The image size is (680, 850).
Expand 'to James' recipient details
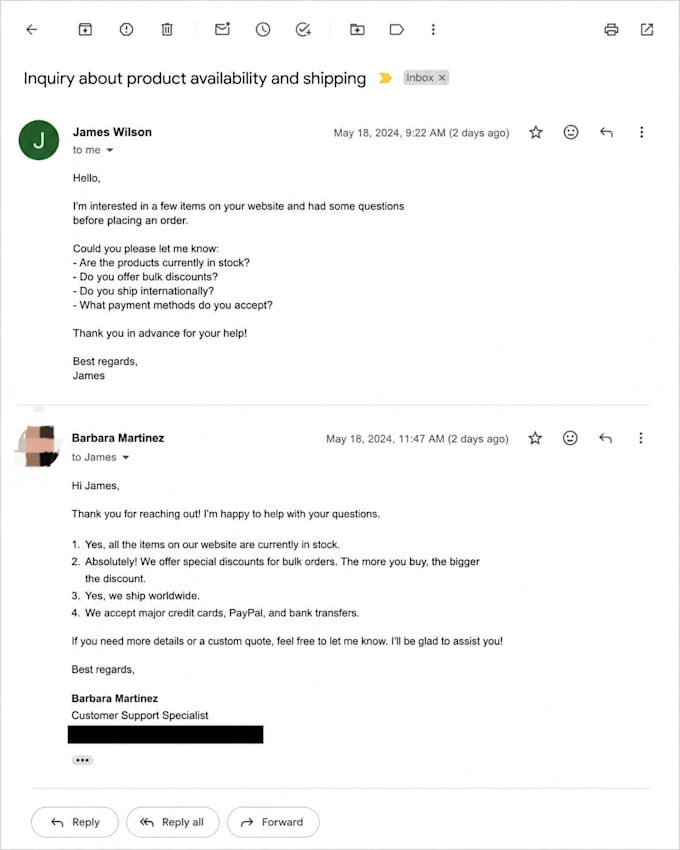click(126, 458)
